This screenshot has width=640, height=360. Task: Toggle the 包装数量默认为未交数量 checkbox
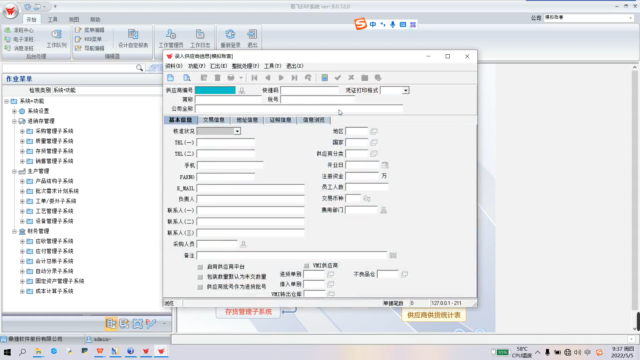click(x=200, y=277)
